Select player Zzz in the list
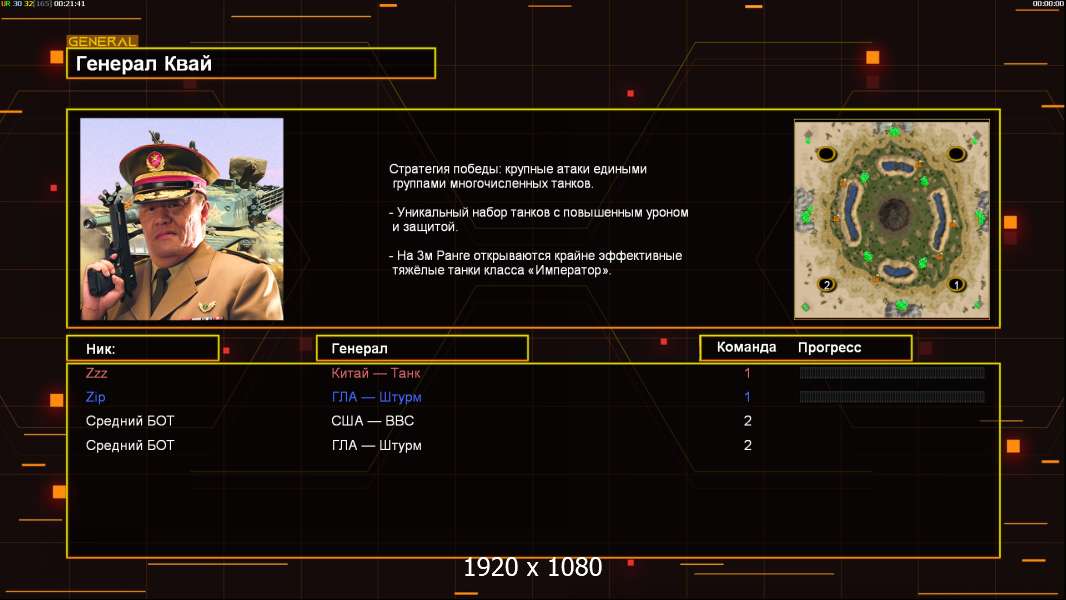1066x600 pixels. point(97,373)
